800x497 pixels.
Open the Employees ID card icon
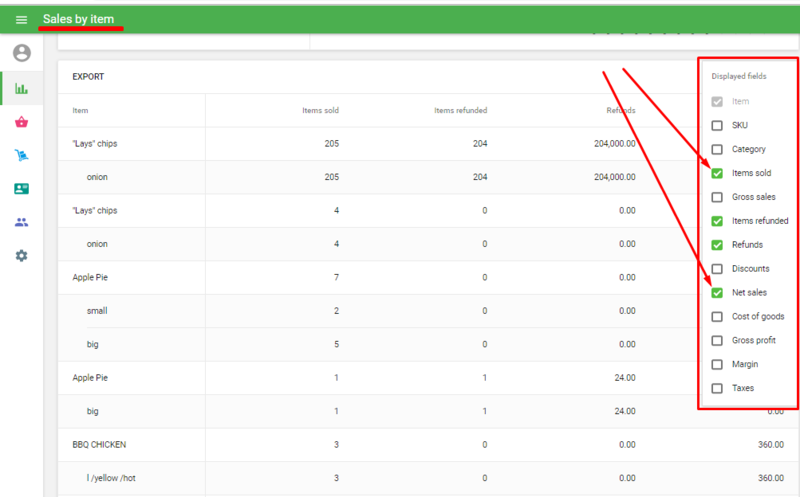(x=21, y=189)
